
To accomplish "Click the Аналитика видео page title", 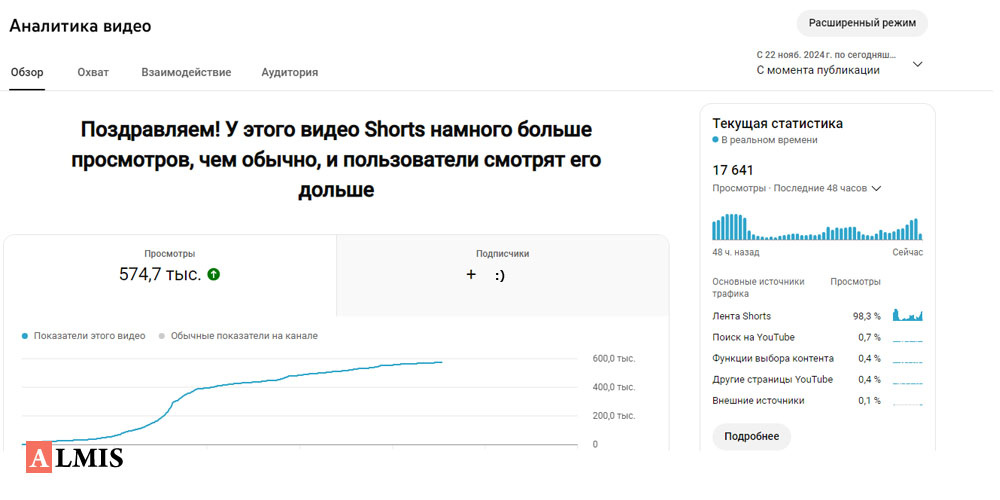I will tap(80, 26).
